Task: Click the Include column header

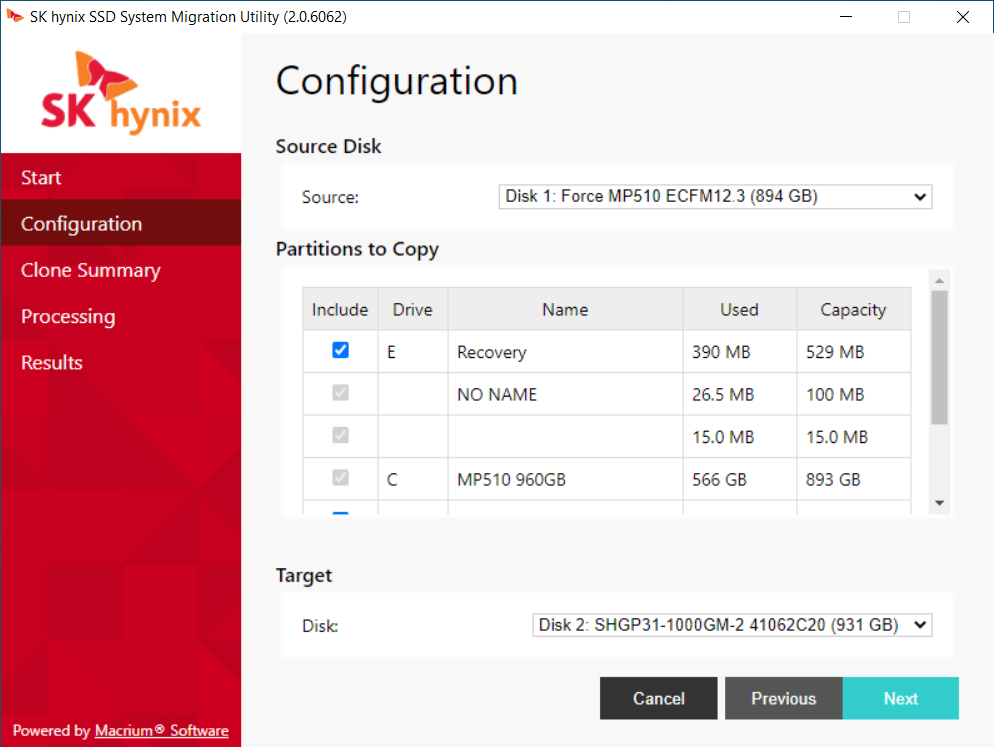Action: click(340, 309)
